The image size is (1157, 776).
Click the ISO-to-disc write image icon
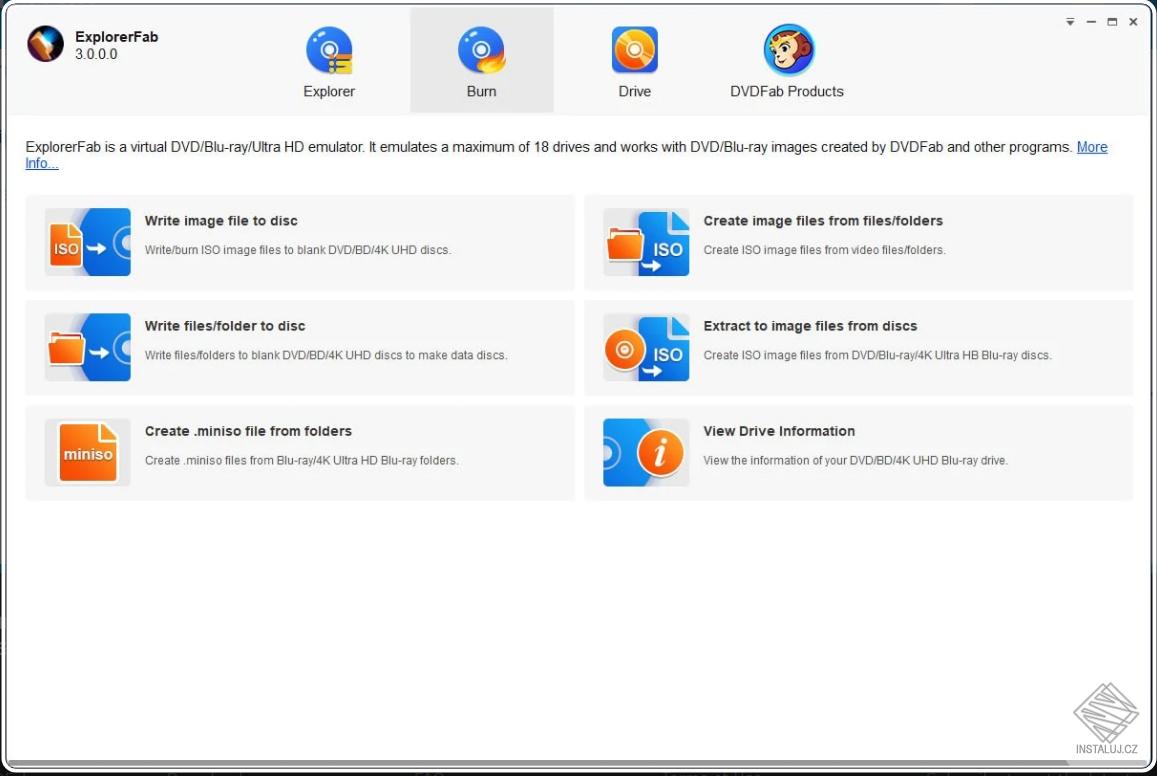point(88,242)
